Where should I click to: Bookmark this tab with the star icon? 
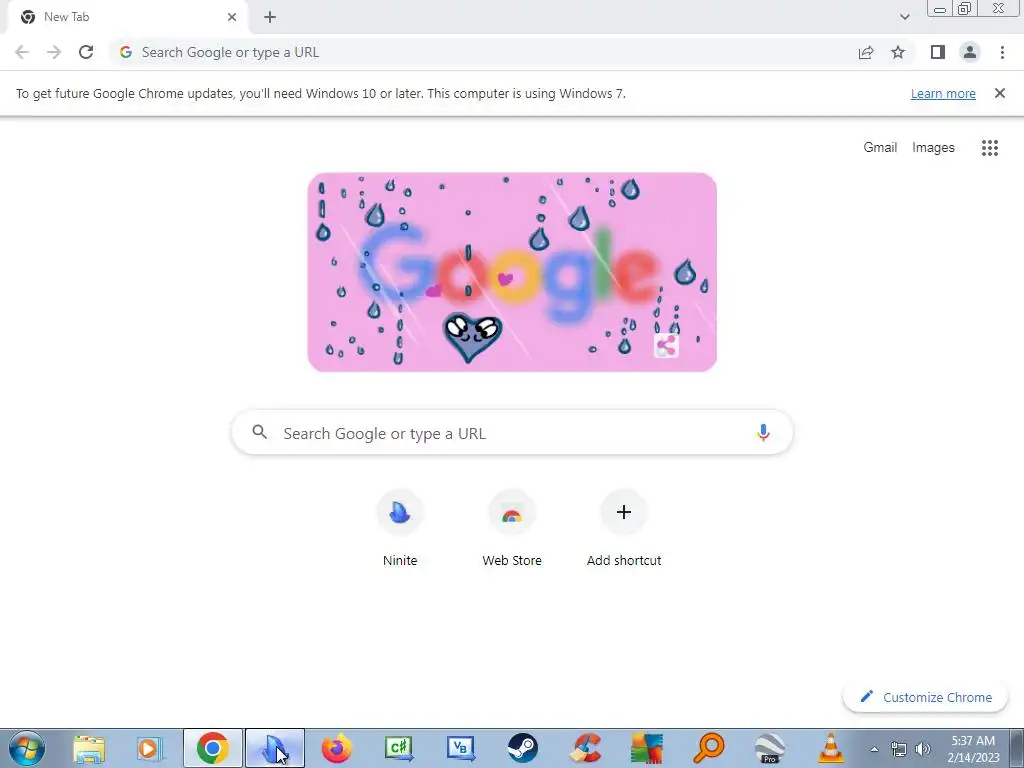pyautogui.click(x=898, y=52)
